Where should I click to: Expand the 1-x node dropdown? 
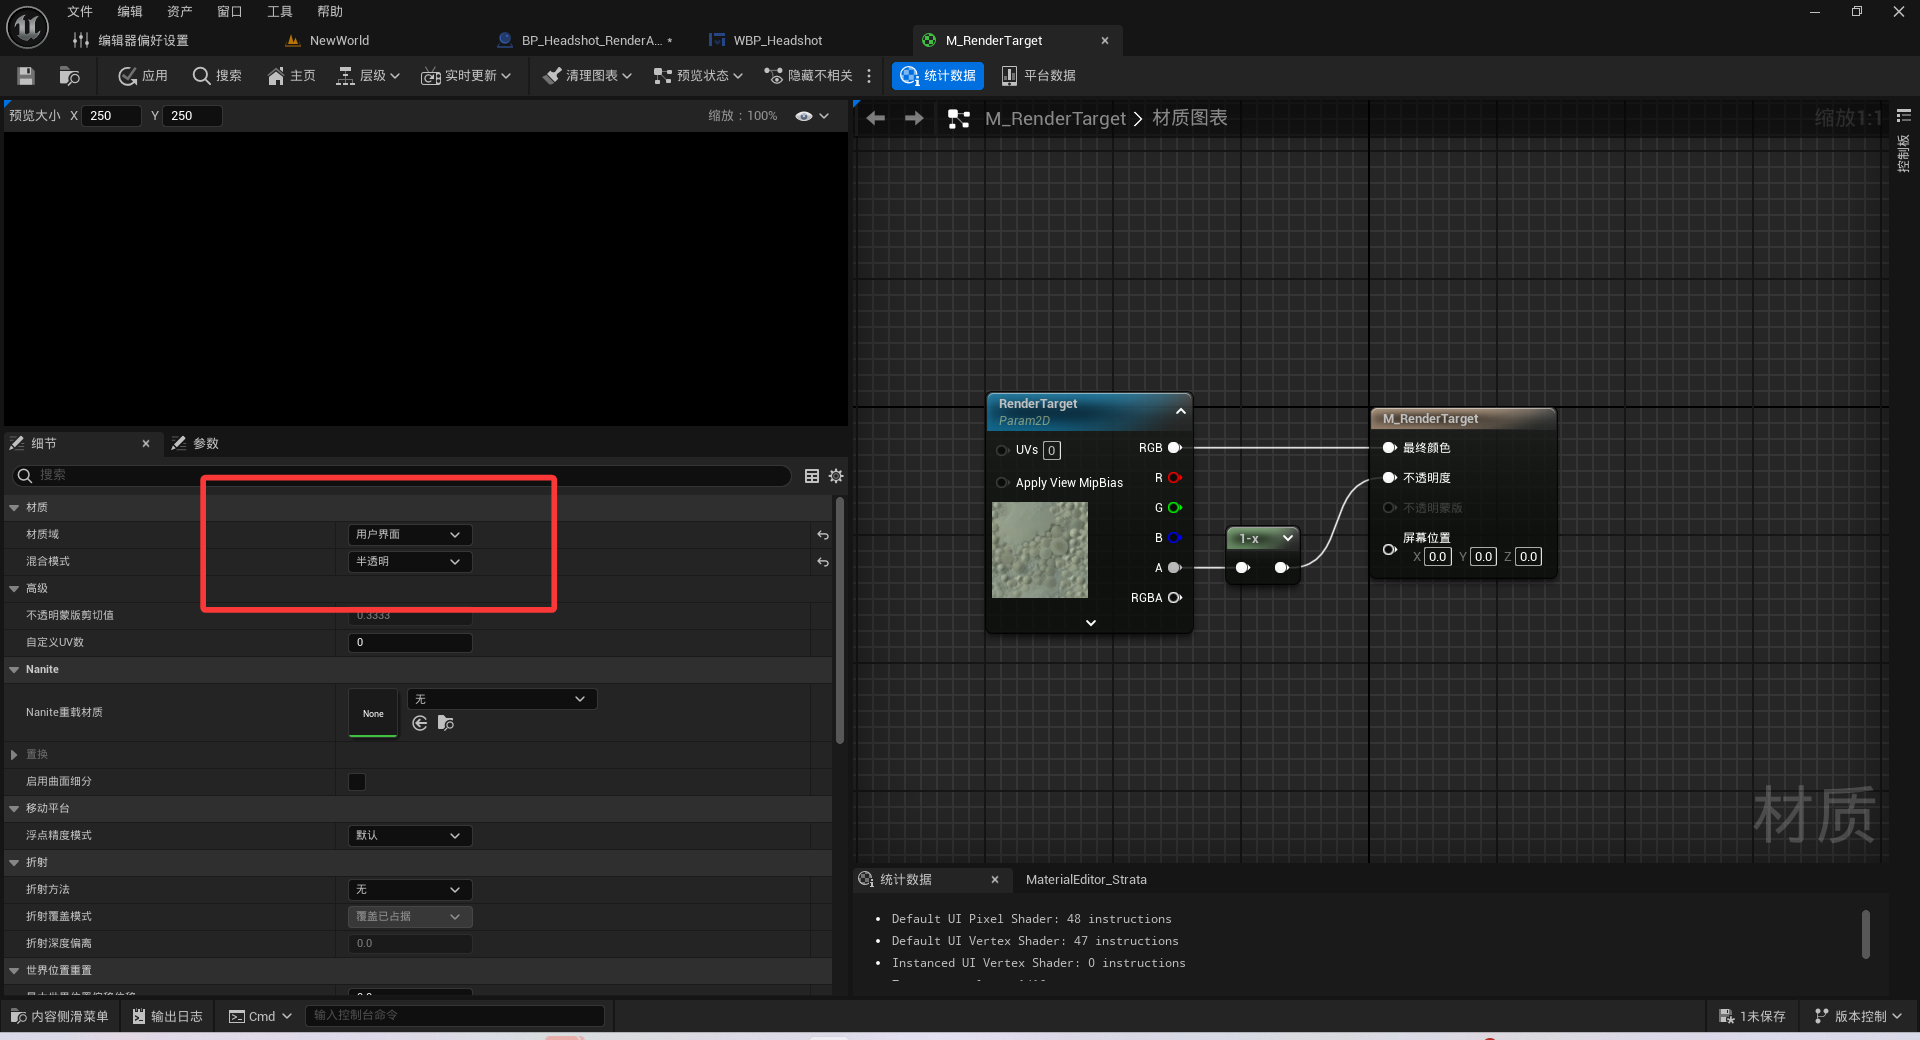(x=1288, y=538)
